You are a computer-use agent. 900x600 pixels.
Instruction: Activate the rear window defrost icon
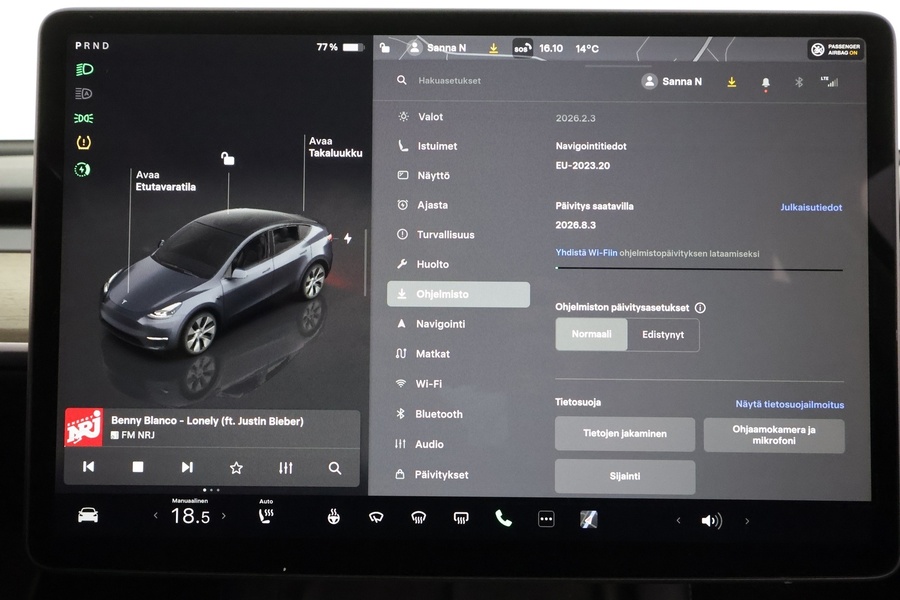[461, 519]
